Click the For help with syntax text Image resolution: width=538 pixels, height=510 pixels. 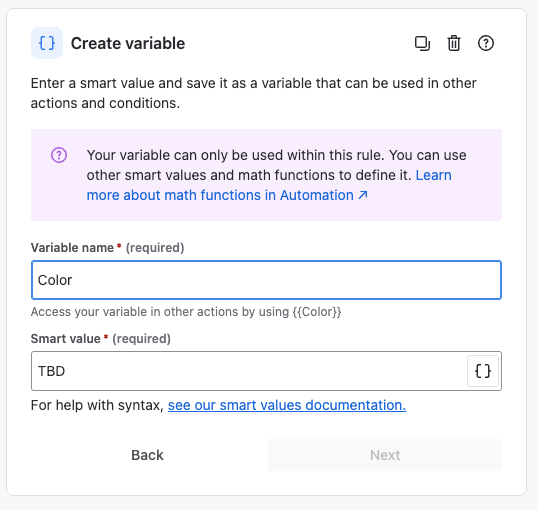97,405
